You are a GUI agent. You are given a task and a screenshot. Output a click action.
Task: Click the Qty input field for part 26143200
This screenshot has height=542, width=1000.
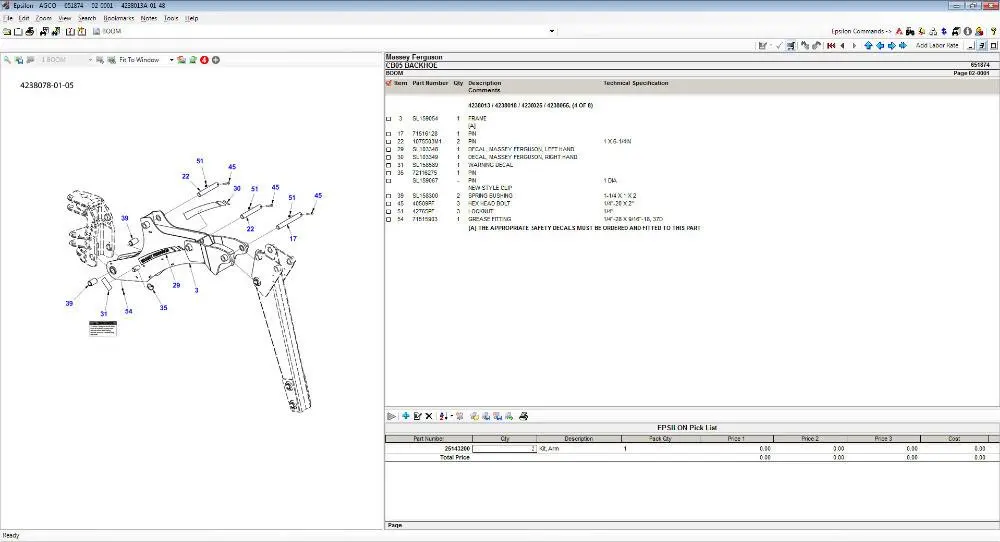coord(504,449)
